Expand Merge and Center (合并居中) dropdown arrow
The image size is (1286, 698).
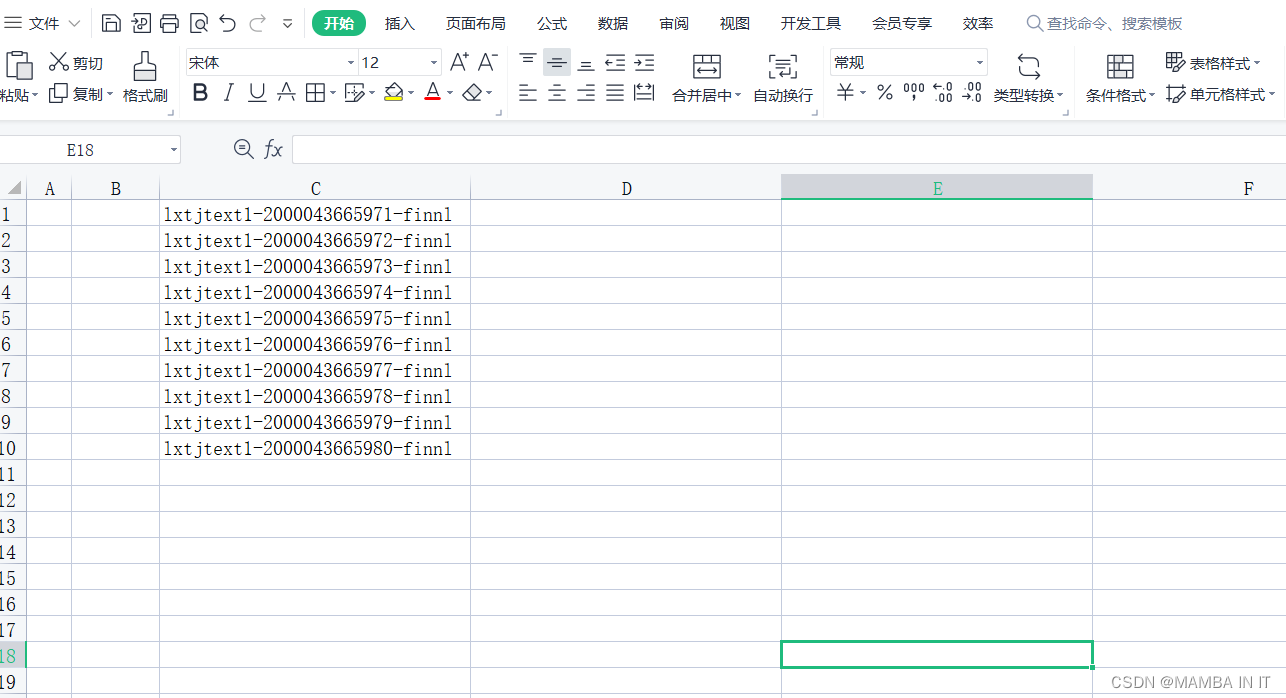tap(738, 96)
